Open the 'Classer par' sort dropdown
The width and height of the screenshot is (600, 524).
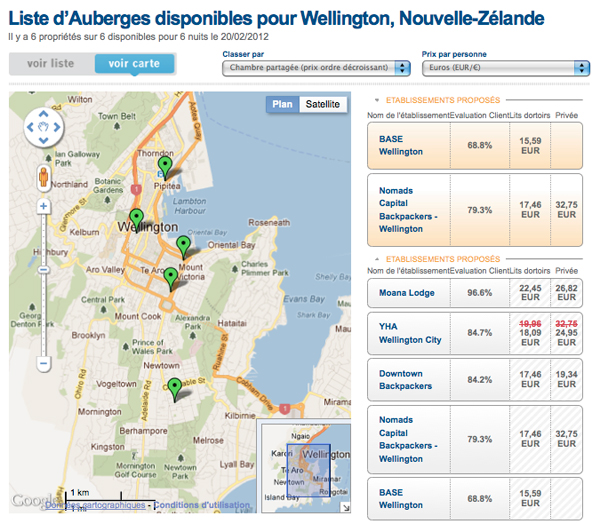[x=316, y=67]
